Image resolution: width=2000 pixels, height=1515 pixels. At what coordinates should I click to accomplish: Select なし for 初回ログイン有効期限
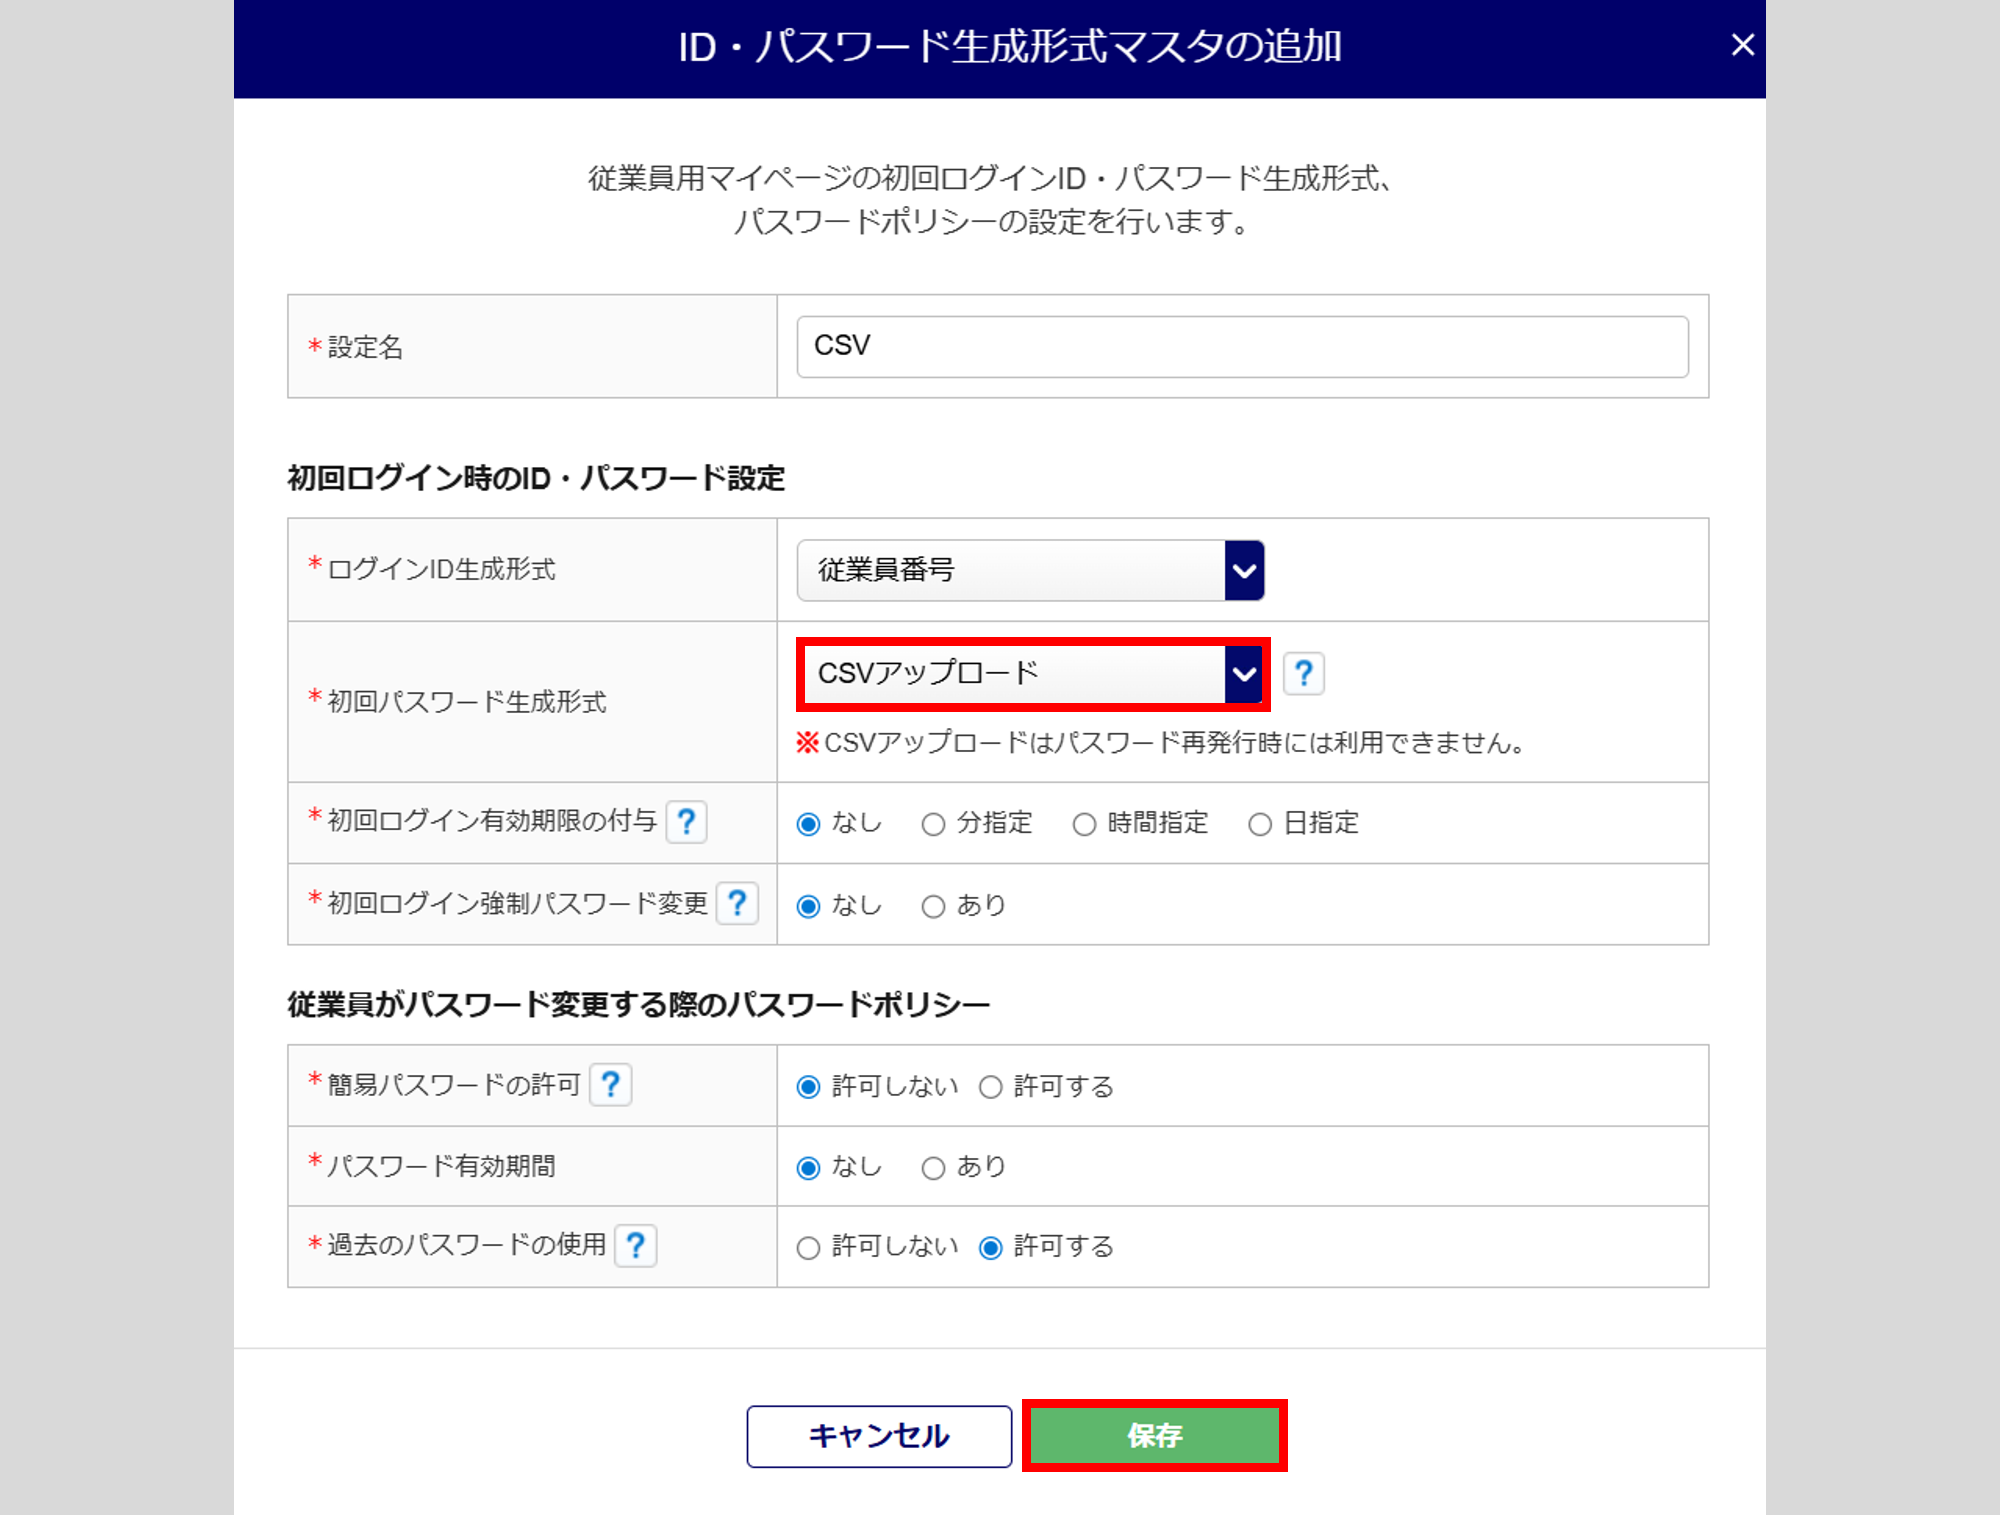[808, 824]
